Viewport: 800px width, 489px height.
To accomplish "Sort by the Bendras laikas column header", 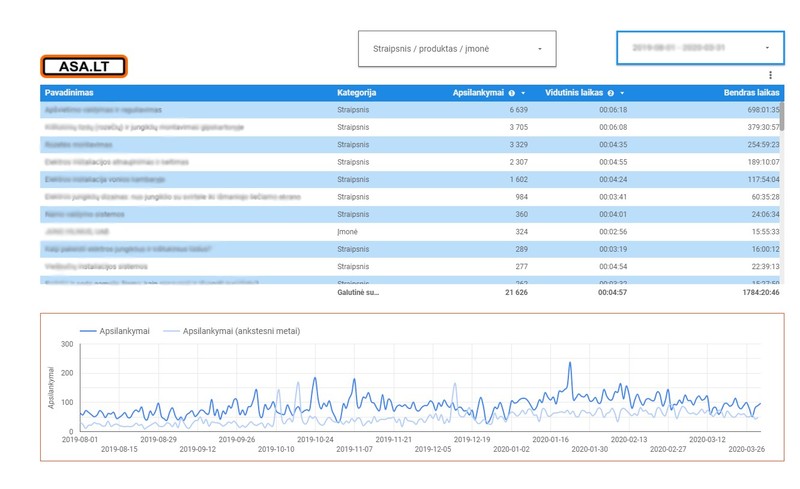I will click(752, 92).
